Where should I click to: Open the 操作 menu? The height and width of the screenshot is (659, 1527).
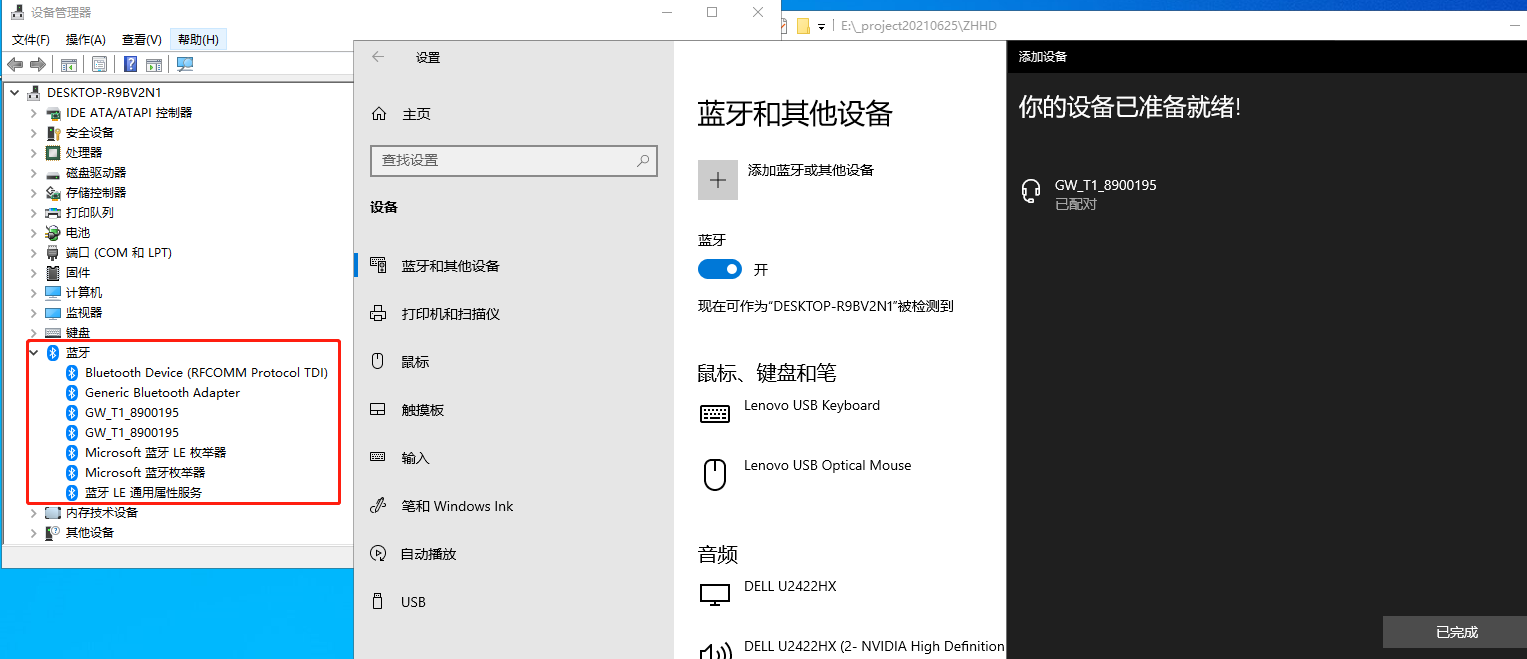point(85,39)
